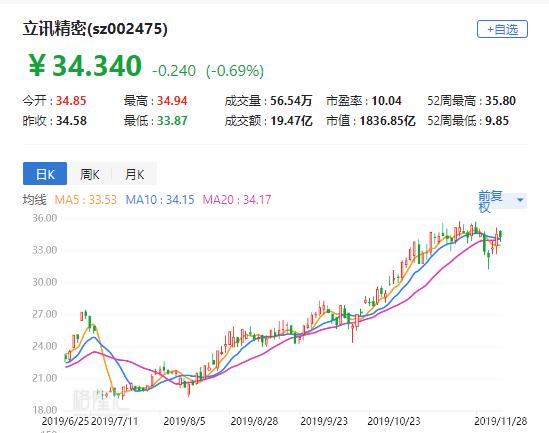This screenshot has height=433, width=549.
Task: Click the 52周最高 value 35.80
Action: (500, 101)
